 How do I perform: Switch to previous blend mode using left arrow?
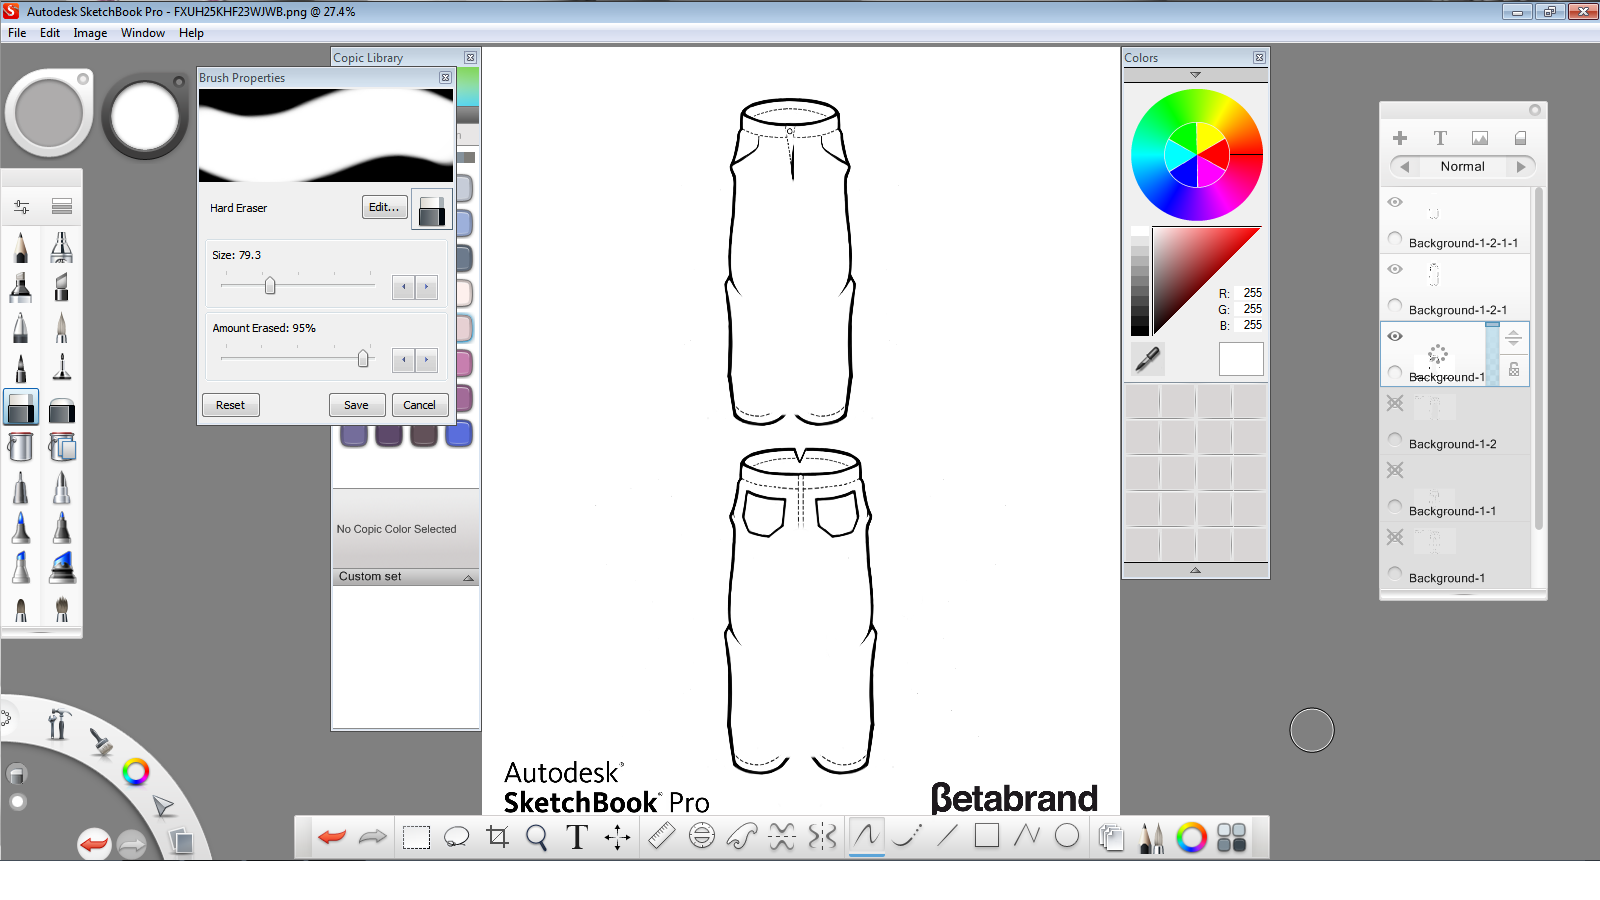coord(1405,167)
